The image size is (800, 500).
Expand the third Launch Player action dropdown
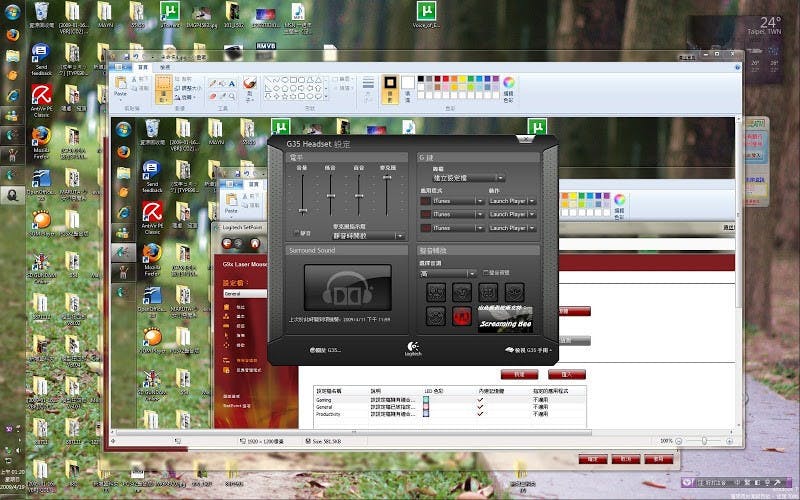pyautogui.click(x=511, y=228)
